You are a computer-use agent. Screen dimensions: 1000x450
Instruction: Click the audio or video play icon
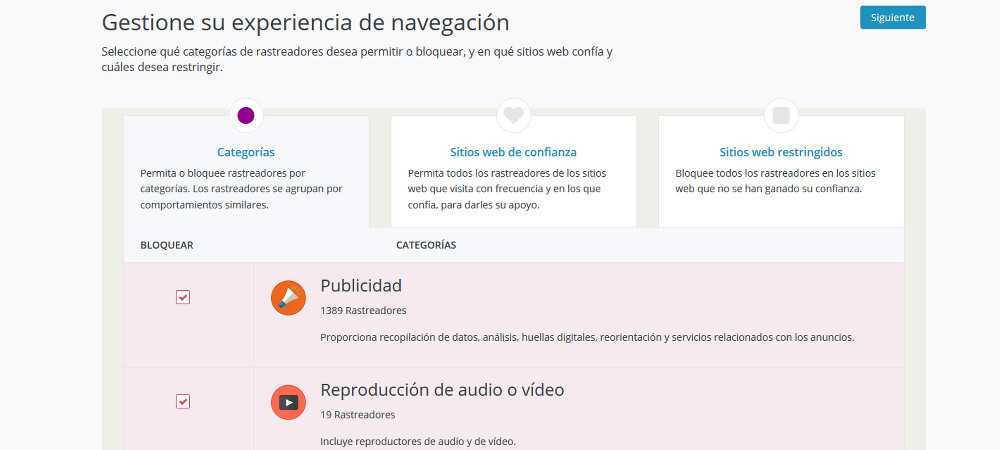(288, 402)
